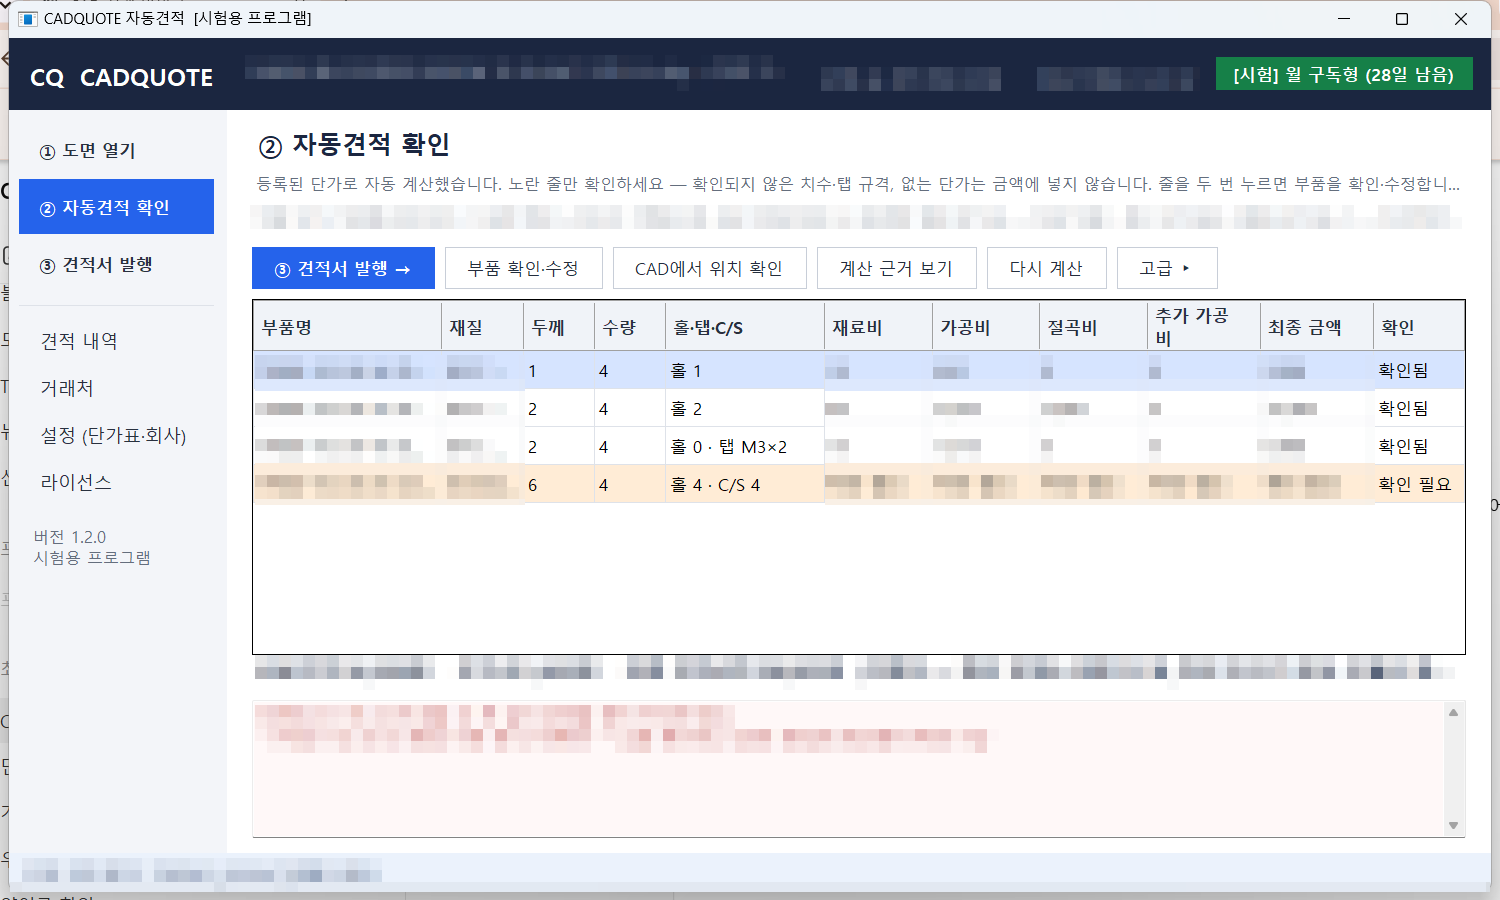Viewport: 1500px width, 900px height.
Task: Expand the 고급 dropdown menu
Action: 1167,268
